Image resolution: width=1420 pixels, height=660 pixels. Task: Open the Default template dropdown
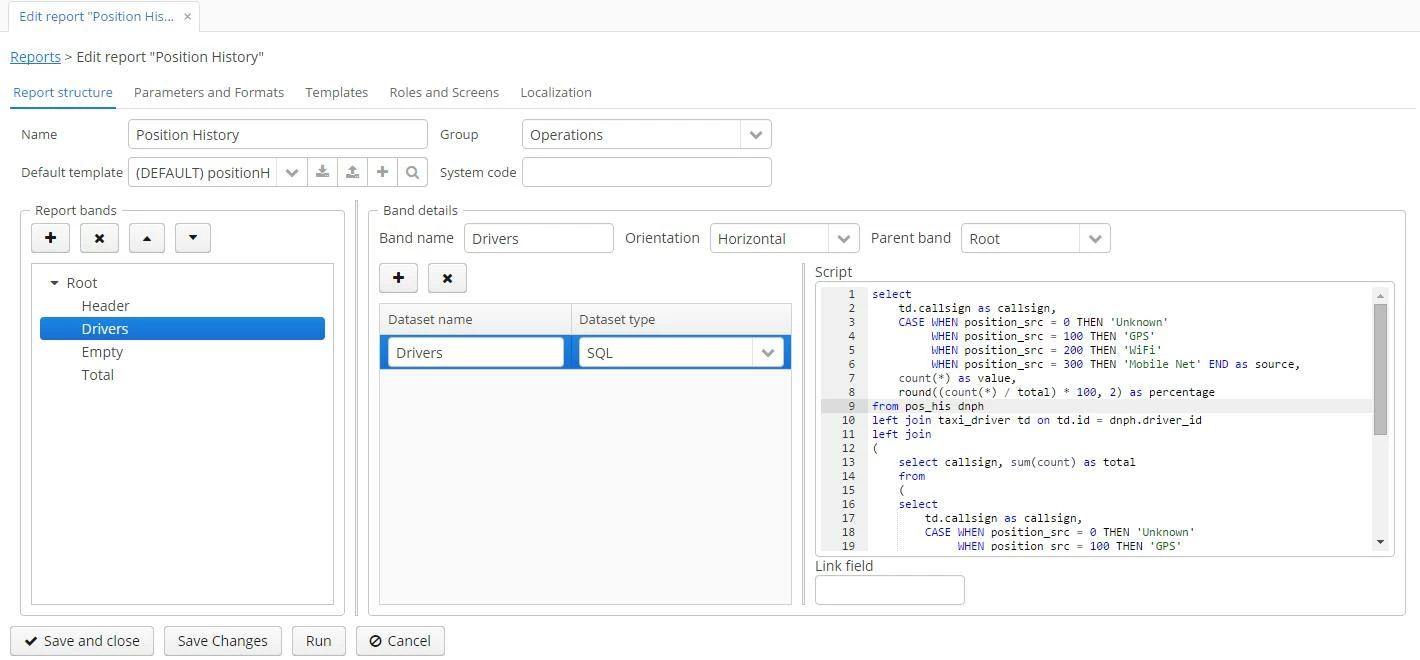291,172
